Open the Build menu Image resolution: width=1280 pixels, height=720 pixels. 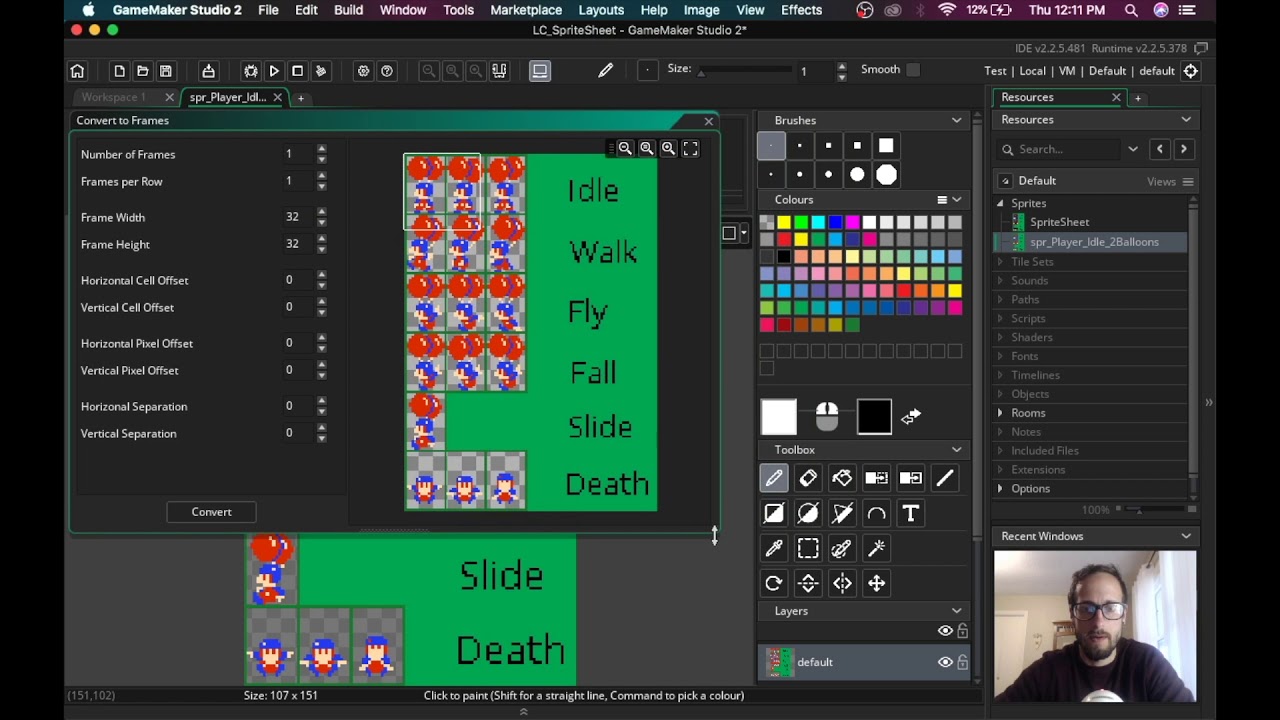pos(348,10)
